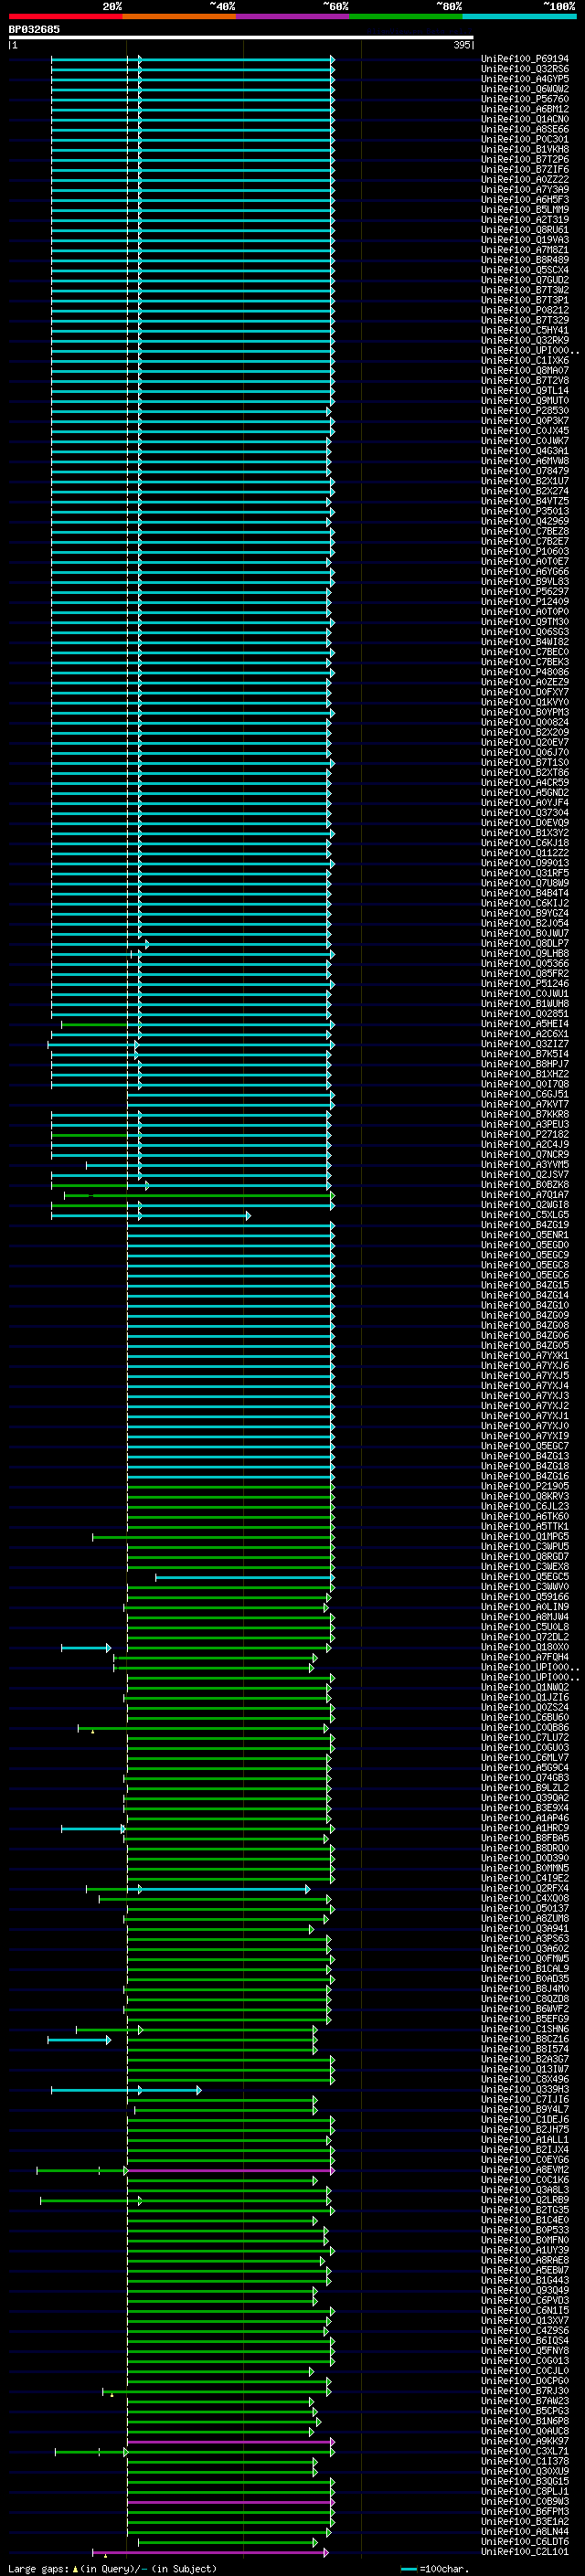The image size is (585, 2576).
Task: Click the white query sequence bar
Action: coord(241,38)
